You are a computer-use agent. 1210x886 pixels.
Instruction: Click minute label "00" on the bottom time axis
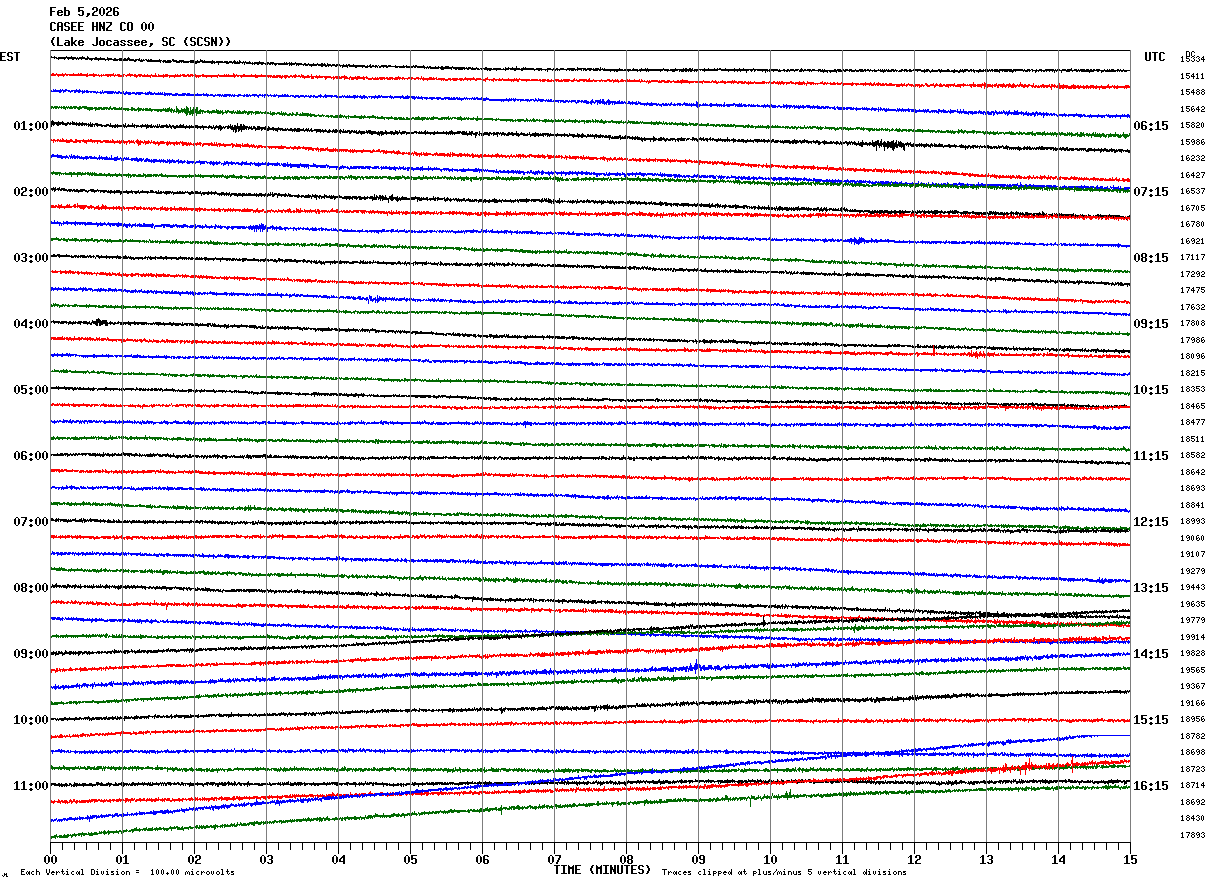coord(50,859)
